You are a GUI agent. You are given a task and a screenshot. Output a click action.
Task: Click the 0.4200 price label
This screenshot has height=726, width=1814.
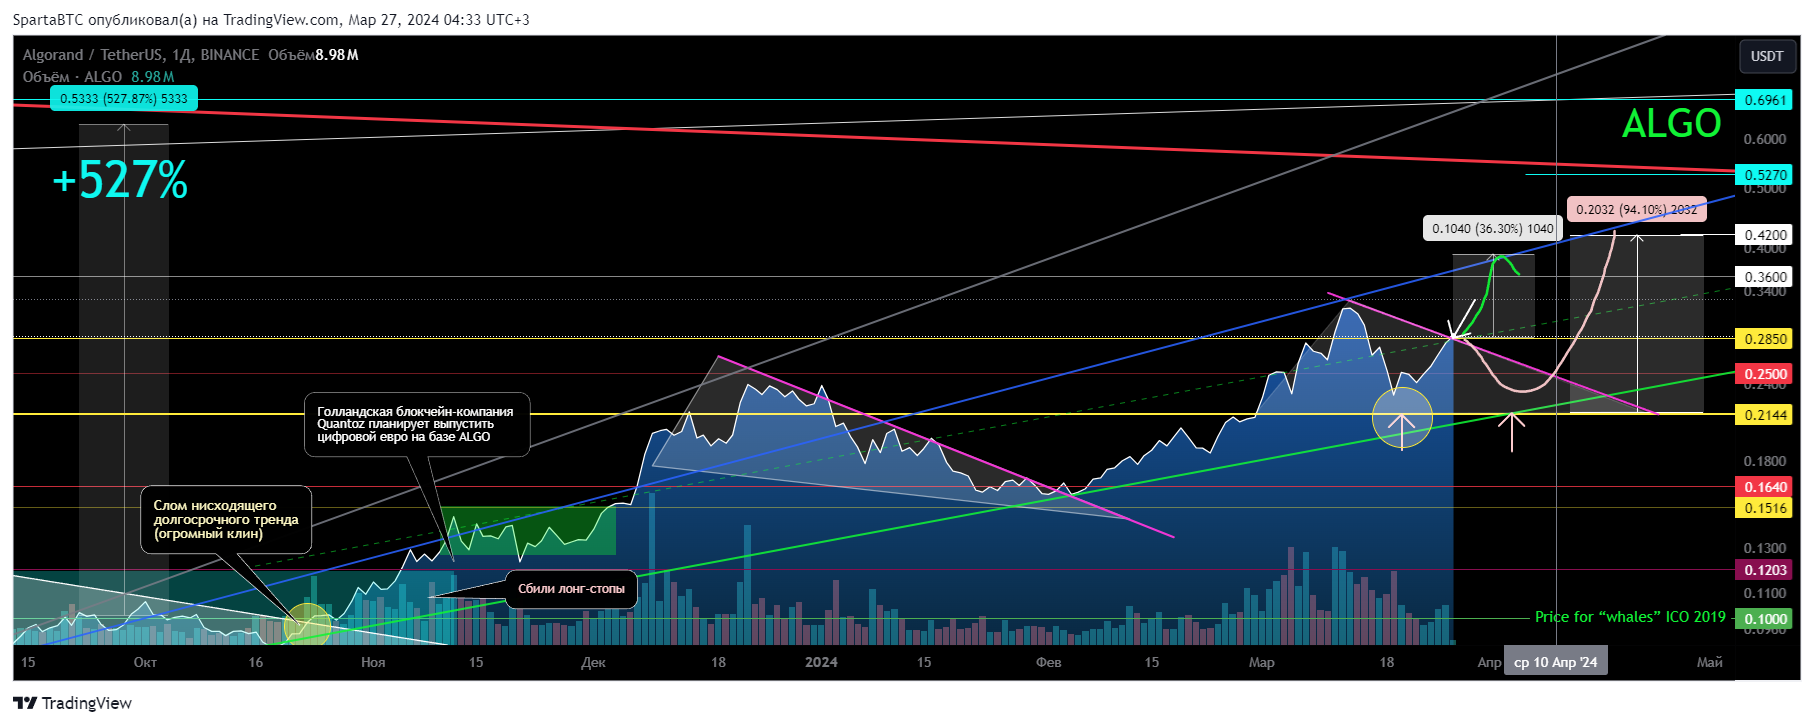(x=1765, y=235)
